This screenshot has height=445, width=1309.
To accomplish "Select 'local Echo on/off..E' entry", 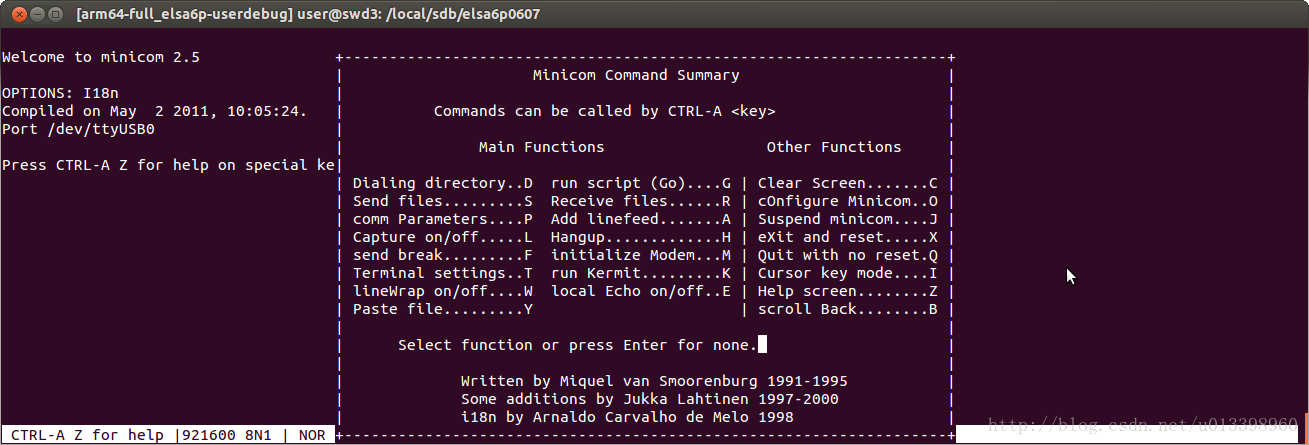I will tap(641, 291).
